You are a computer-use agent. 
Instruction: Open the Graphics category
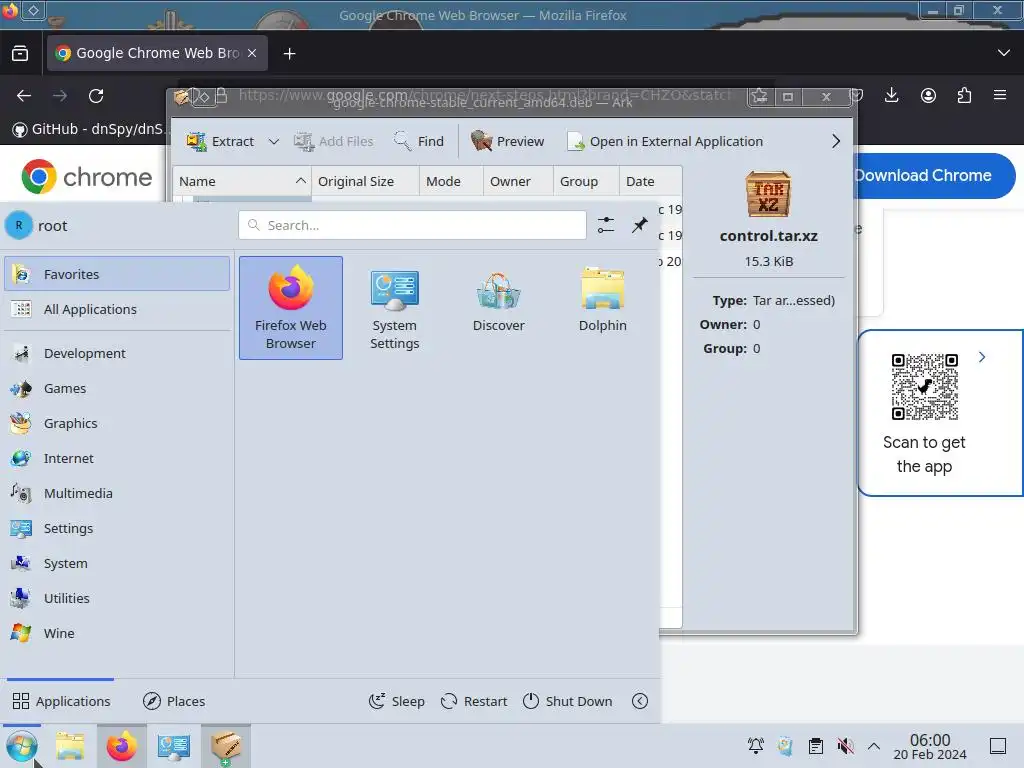(x=117, y=423)
